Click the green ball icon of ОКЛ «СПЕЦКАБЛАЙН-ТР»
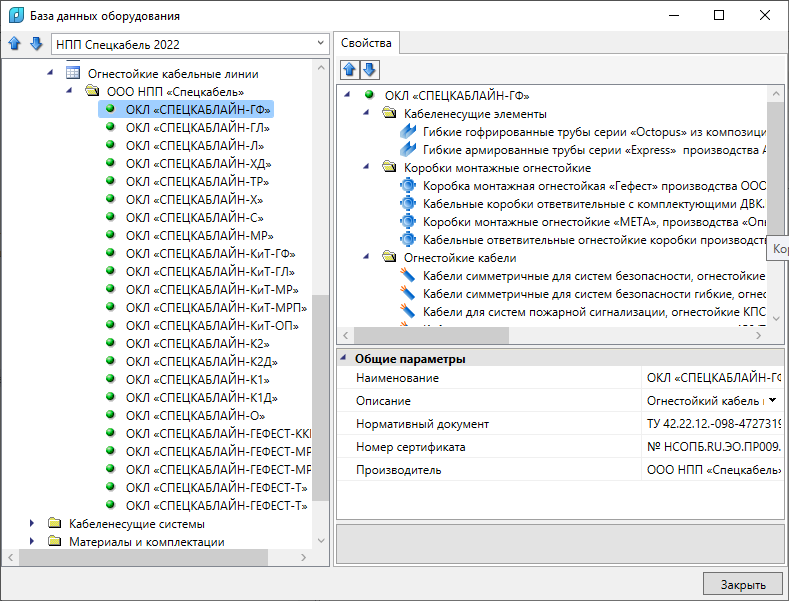Image resolution: width=789 pixels, height=601 pixels. tap(111, 181)
